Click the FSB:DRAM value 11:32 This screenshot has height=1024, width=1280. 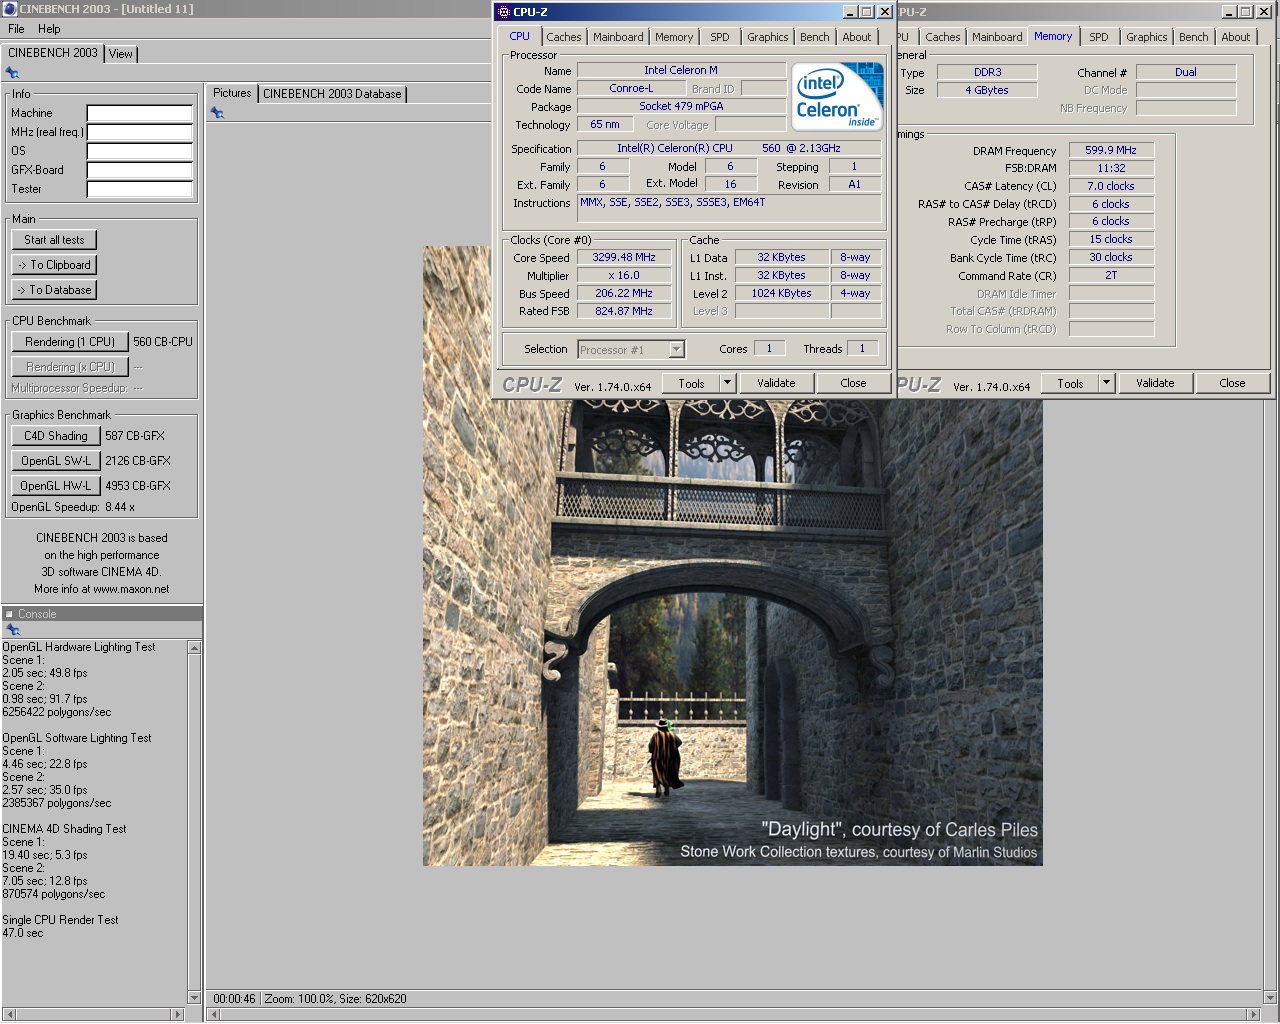coord(1111,168)
